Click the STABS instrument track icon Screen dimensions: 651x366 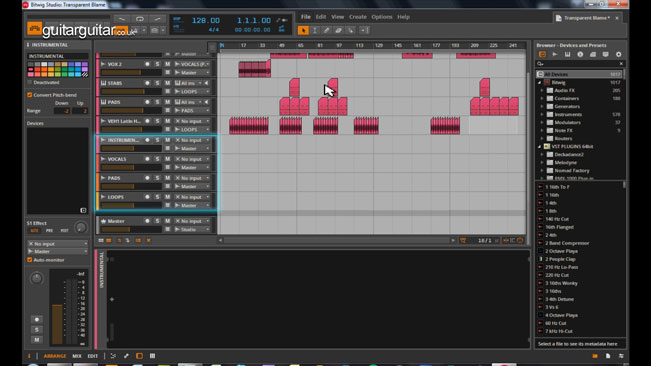pyautogui.click(x=103, y=83)
